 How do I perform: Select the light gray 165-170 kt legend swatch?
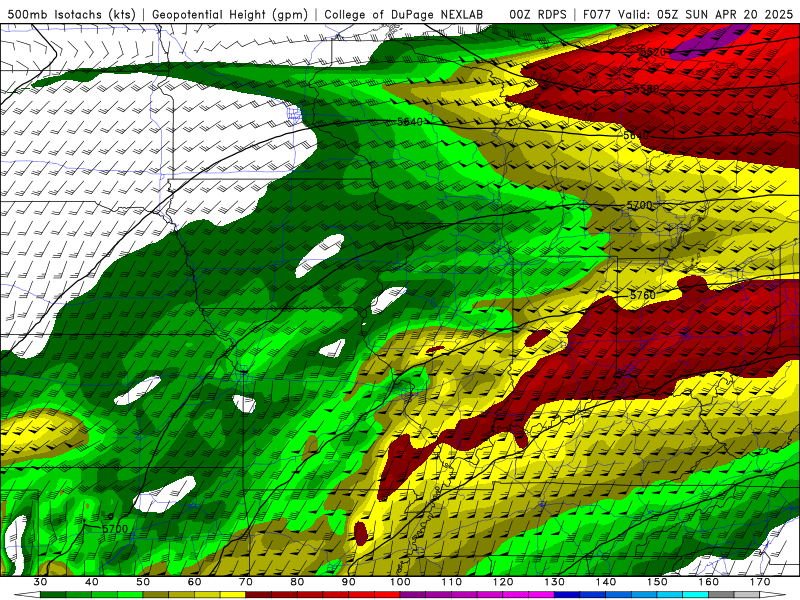[x=747, y=595]
